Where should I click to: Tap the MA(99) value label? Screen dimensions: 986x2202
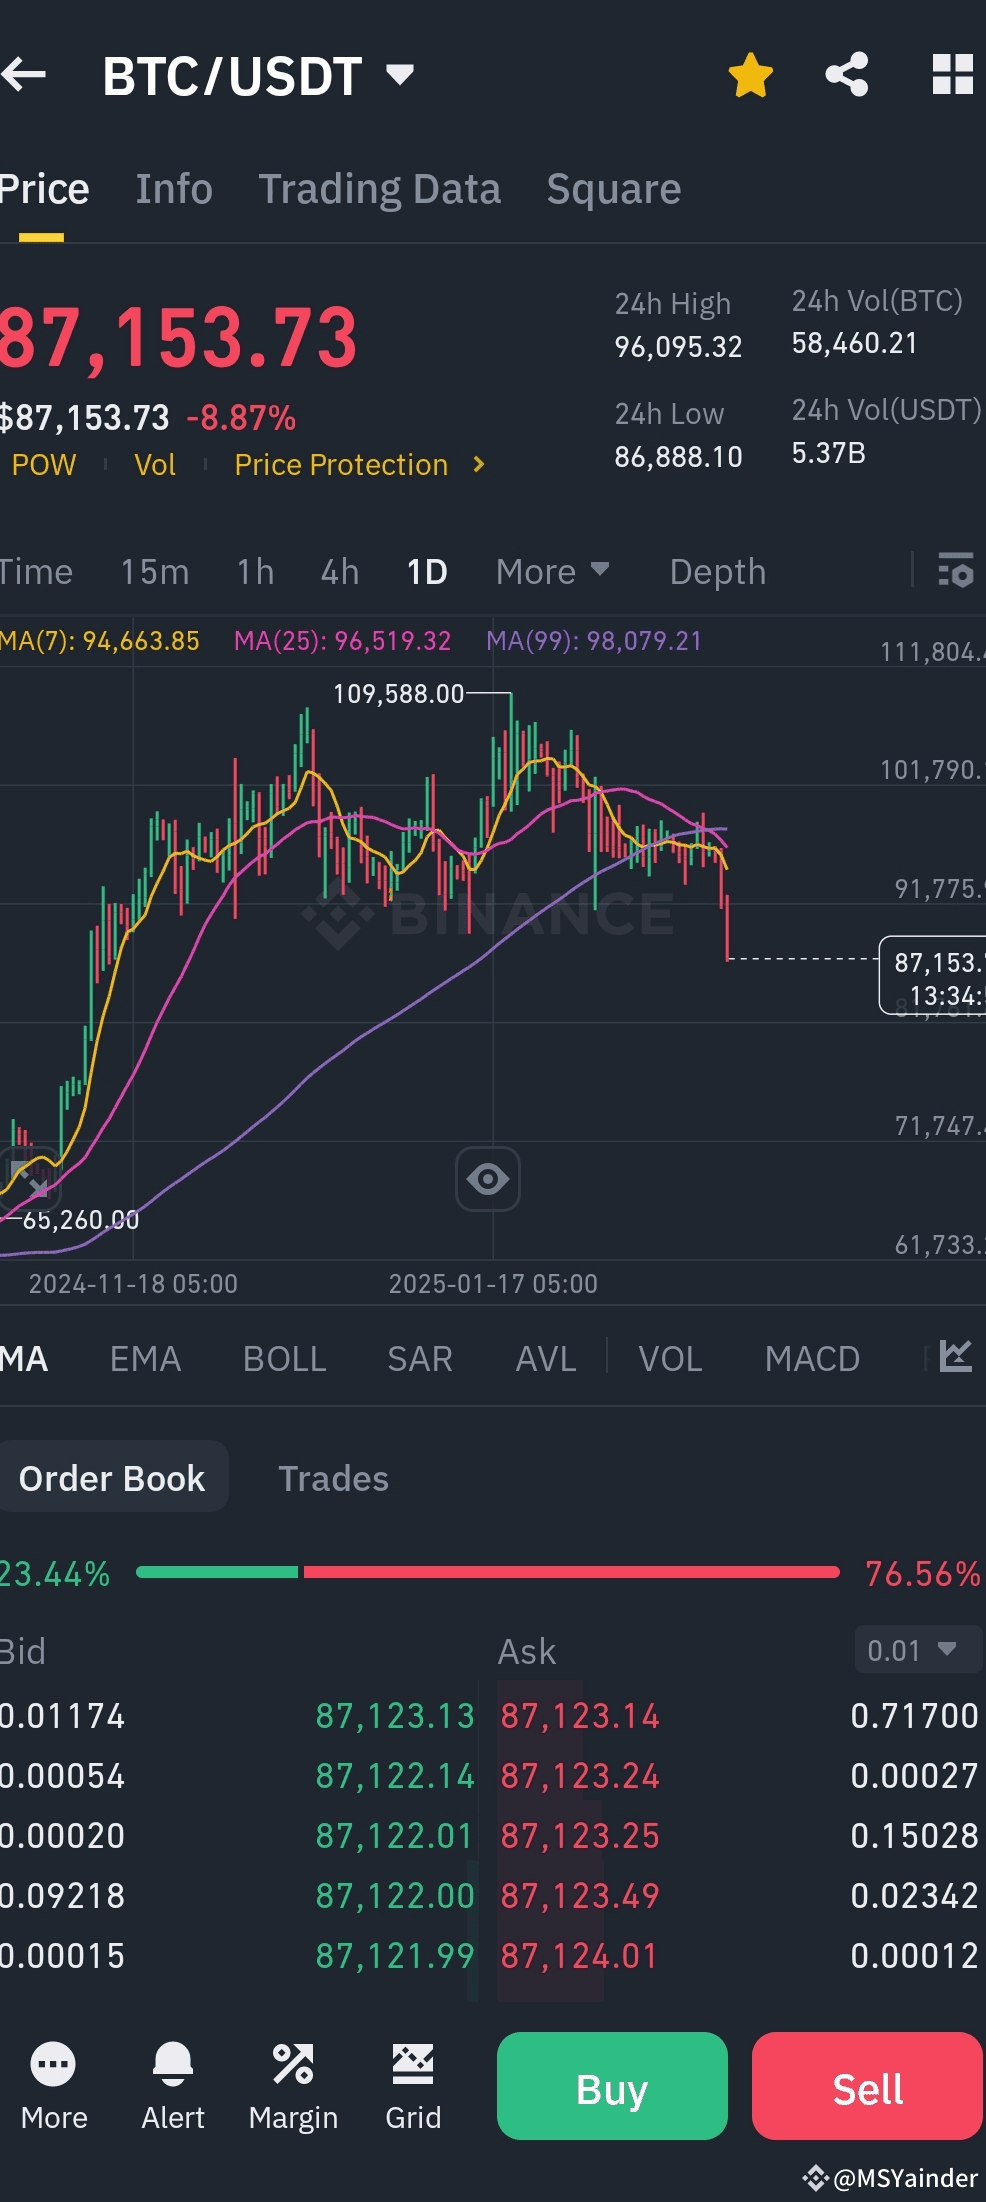point(595,641)
